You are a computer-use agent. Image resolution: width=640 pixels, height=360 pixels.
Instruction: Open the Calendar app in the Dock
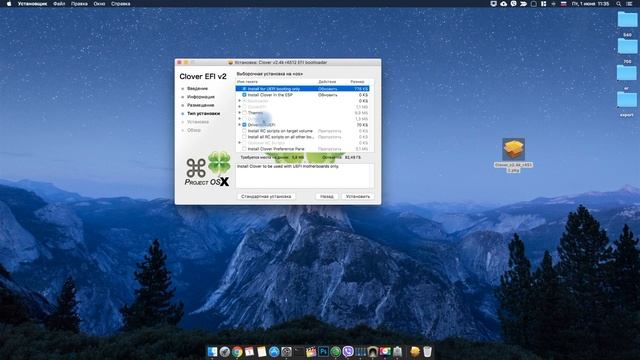[x=249, y=351]
